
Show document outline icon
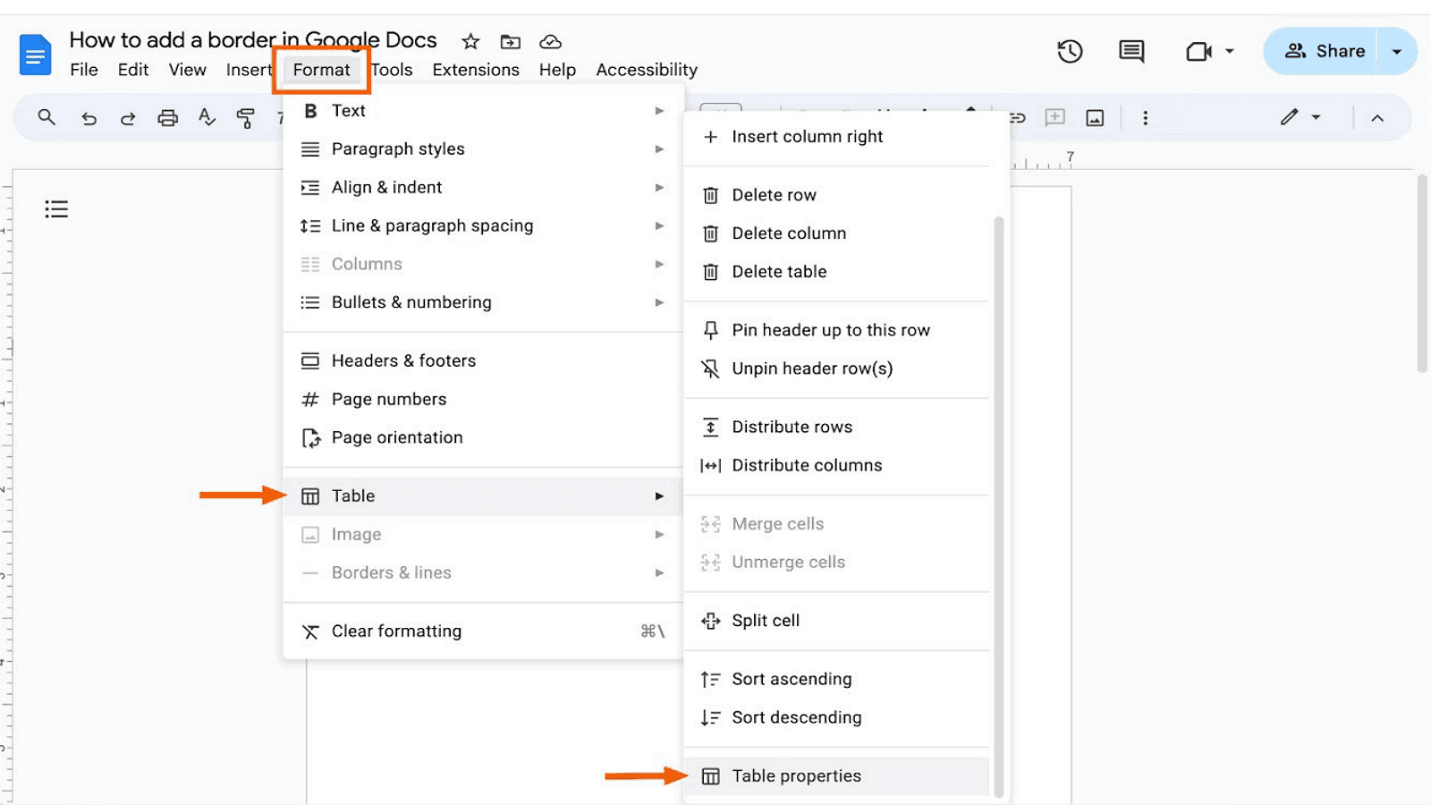[x=56, y=209]
